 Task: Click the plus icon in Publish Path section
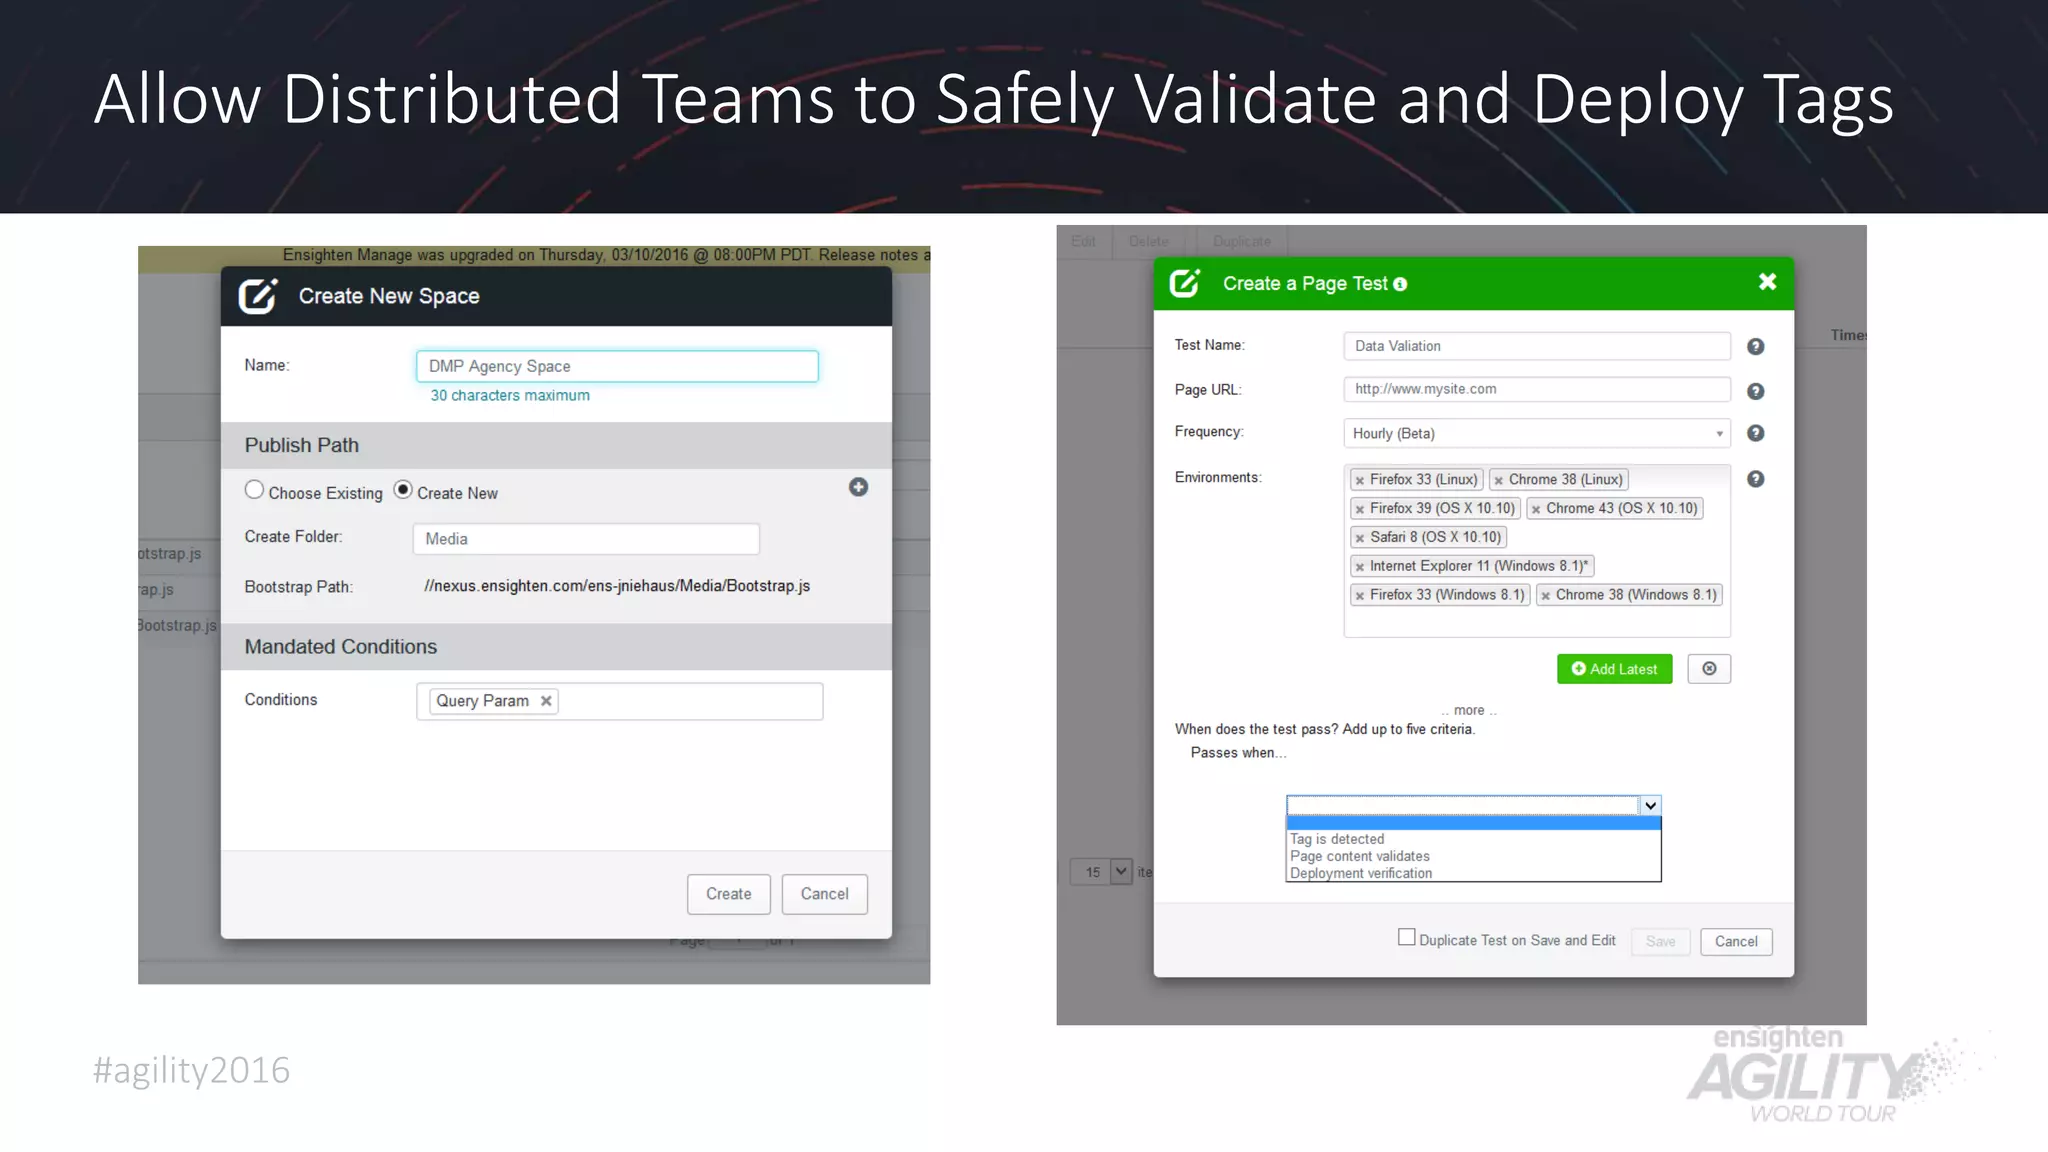coord(858,487)
